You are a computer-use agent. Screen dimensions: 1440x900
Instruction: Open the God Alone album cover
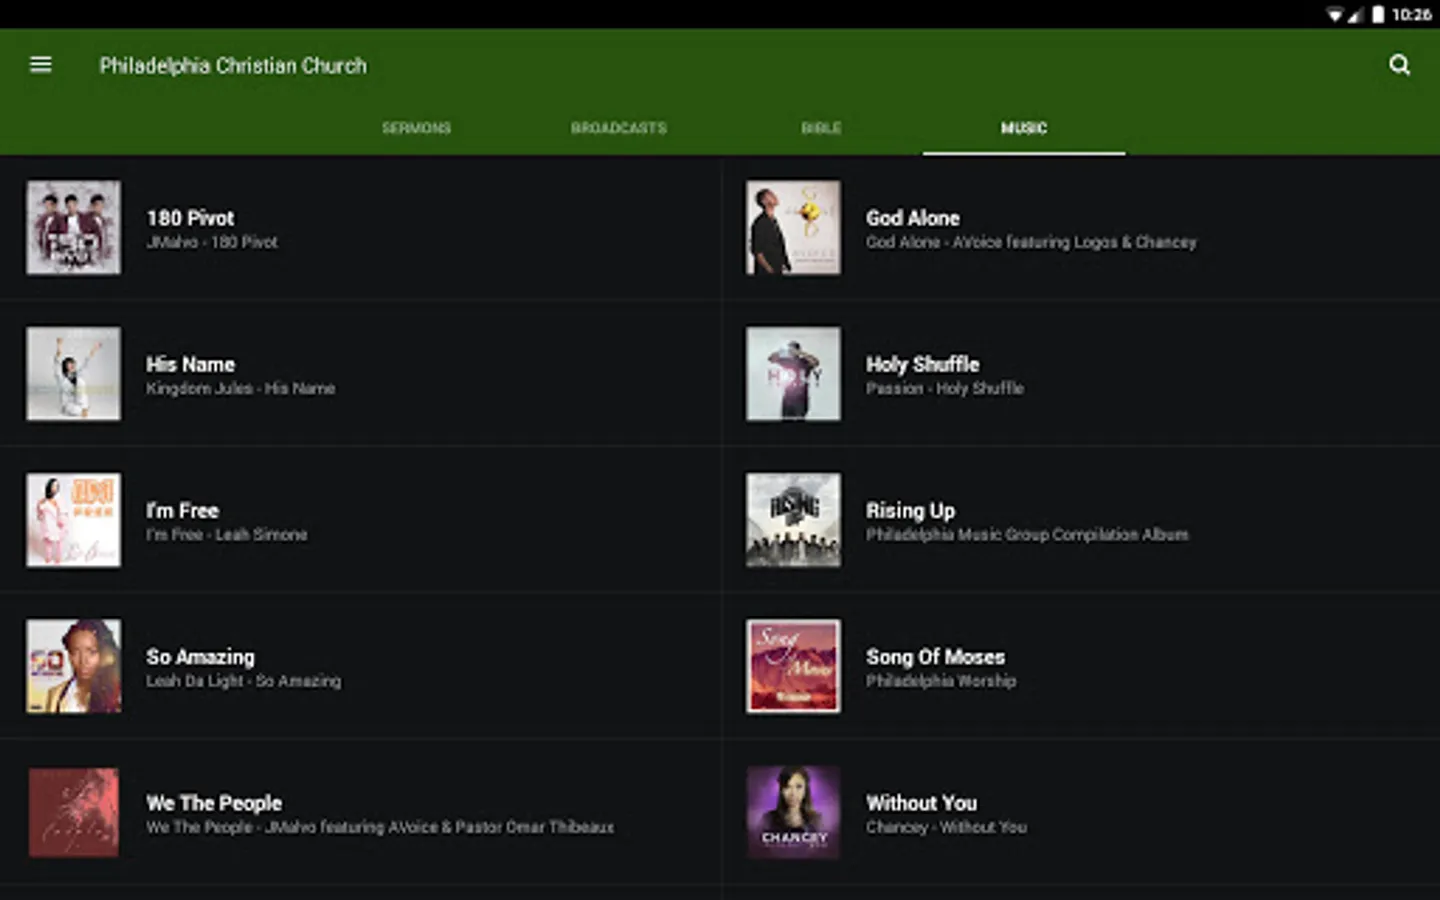tap(793, 227)
